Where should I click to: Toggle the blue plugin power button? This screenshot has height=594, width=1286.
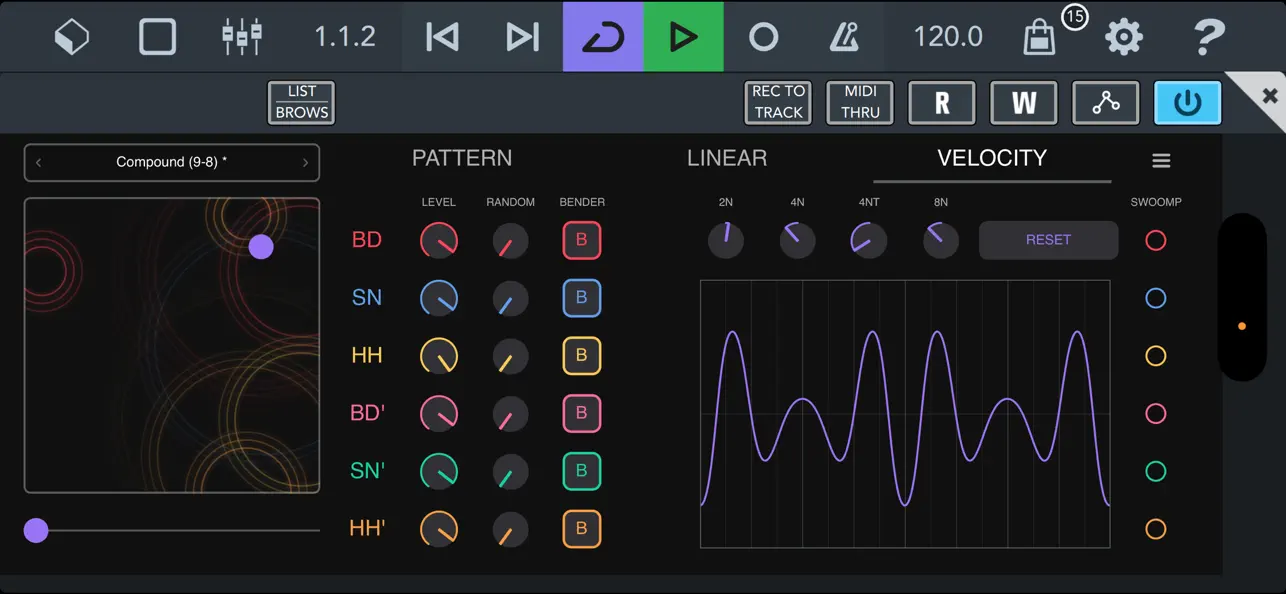1188,102
